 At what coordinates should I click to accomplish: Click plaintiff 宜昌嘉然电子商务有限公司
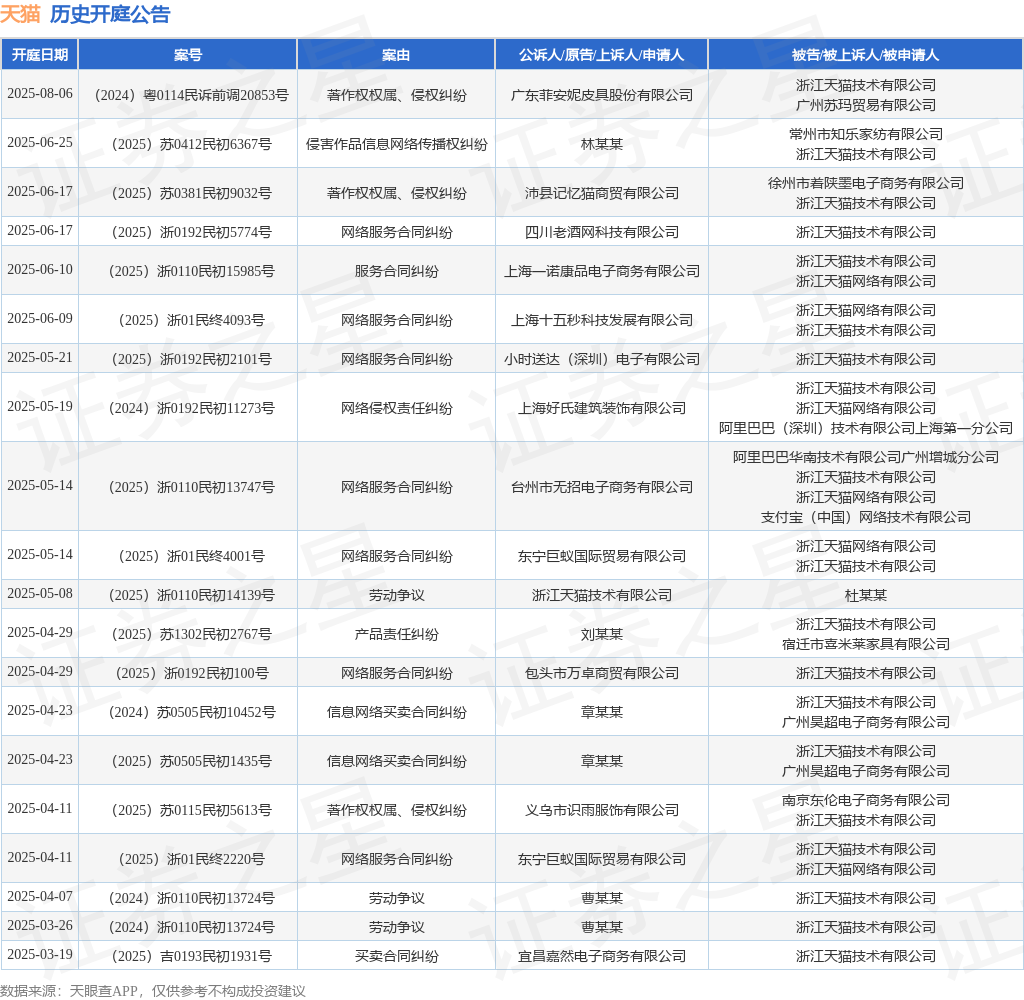pos(601,956)
